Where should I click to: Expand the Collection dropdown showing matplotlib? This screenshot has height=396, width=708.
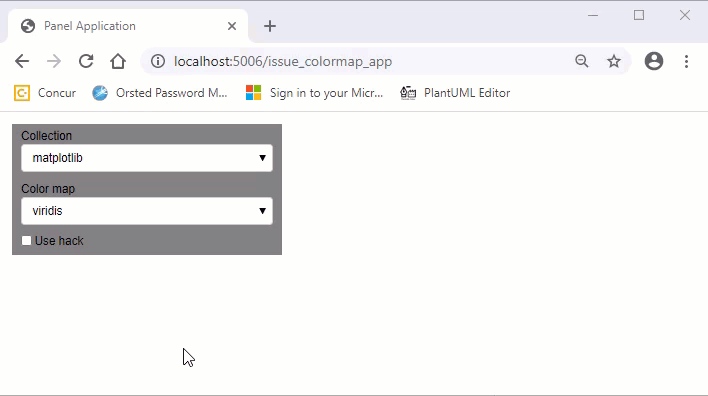(x=147, y=158)
